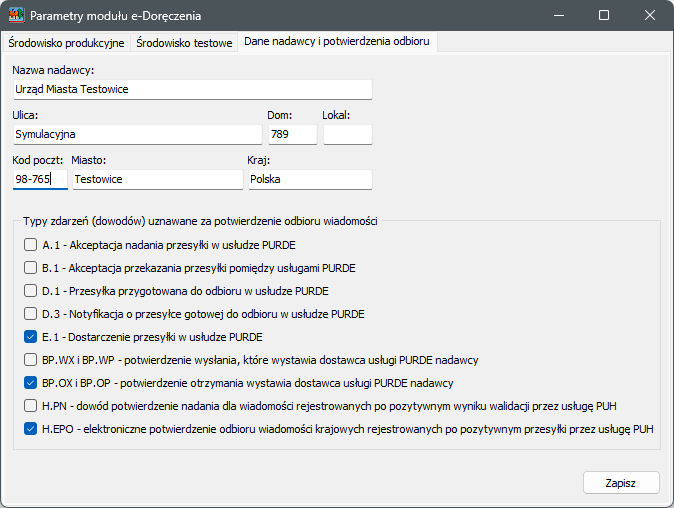
Task: Disable BP.OX i BP.OP potwierdzenie otrzymania
Action: point(31,383)
